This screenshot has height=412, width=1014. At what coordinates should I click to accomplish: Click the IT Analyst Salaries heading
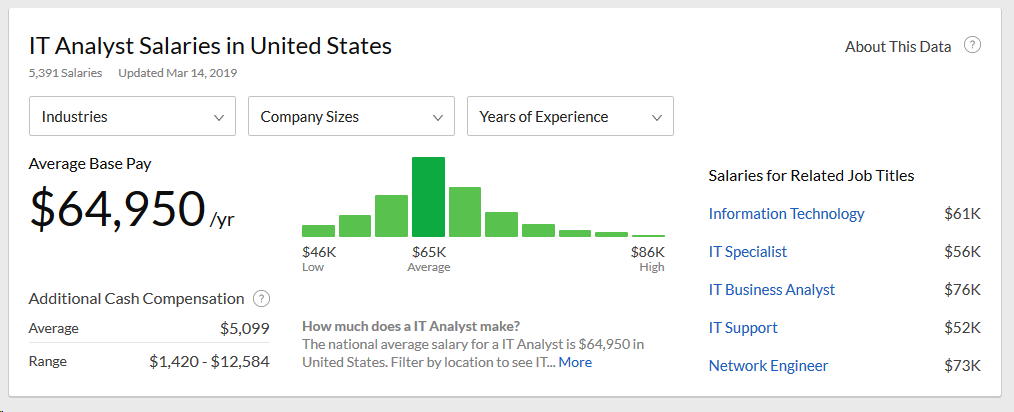[x=210, y=46]
